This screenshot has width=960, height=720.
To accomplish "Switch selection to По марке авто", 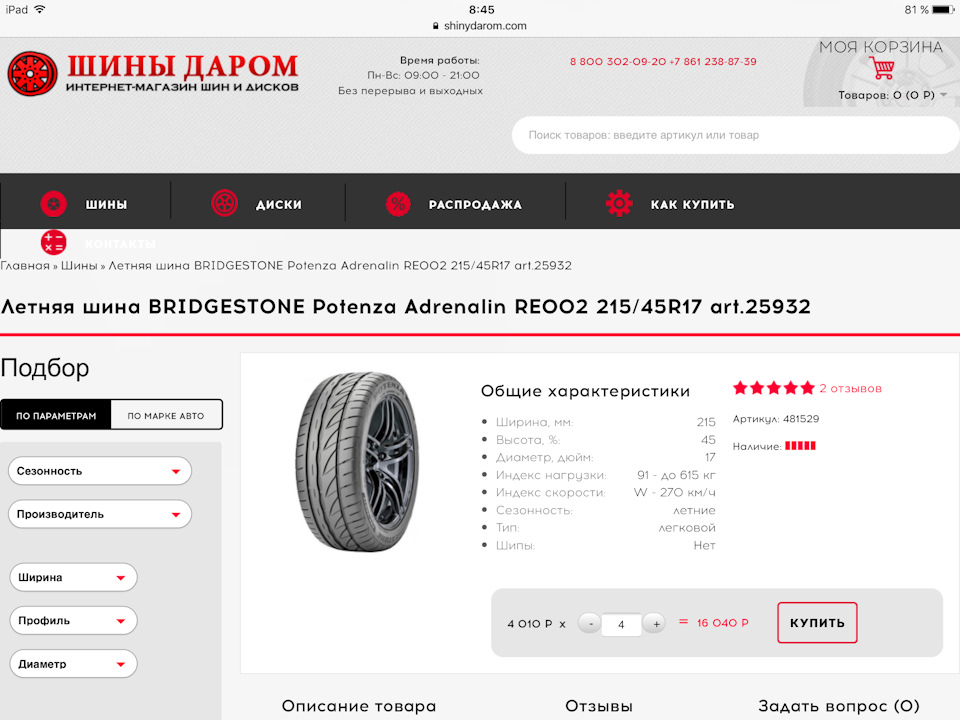I will point(166,415).
